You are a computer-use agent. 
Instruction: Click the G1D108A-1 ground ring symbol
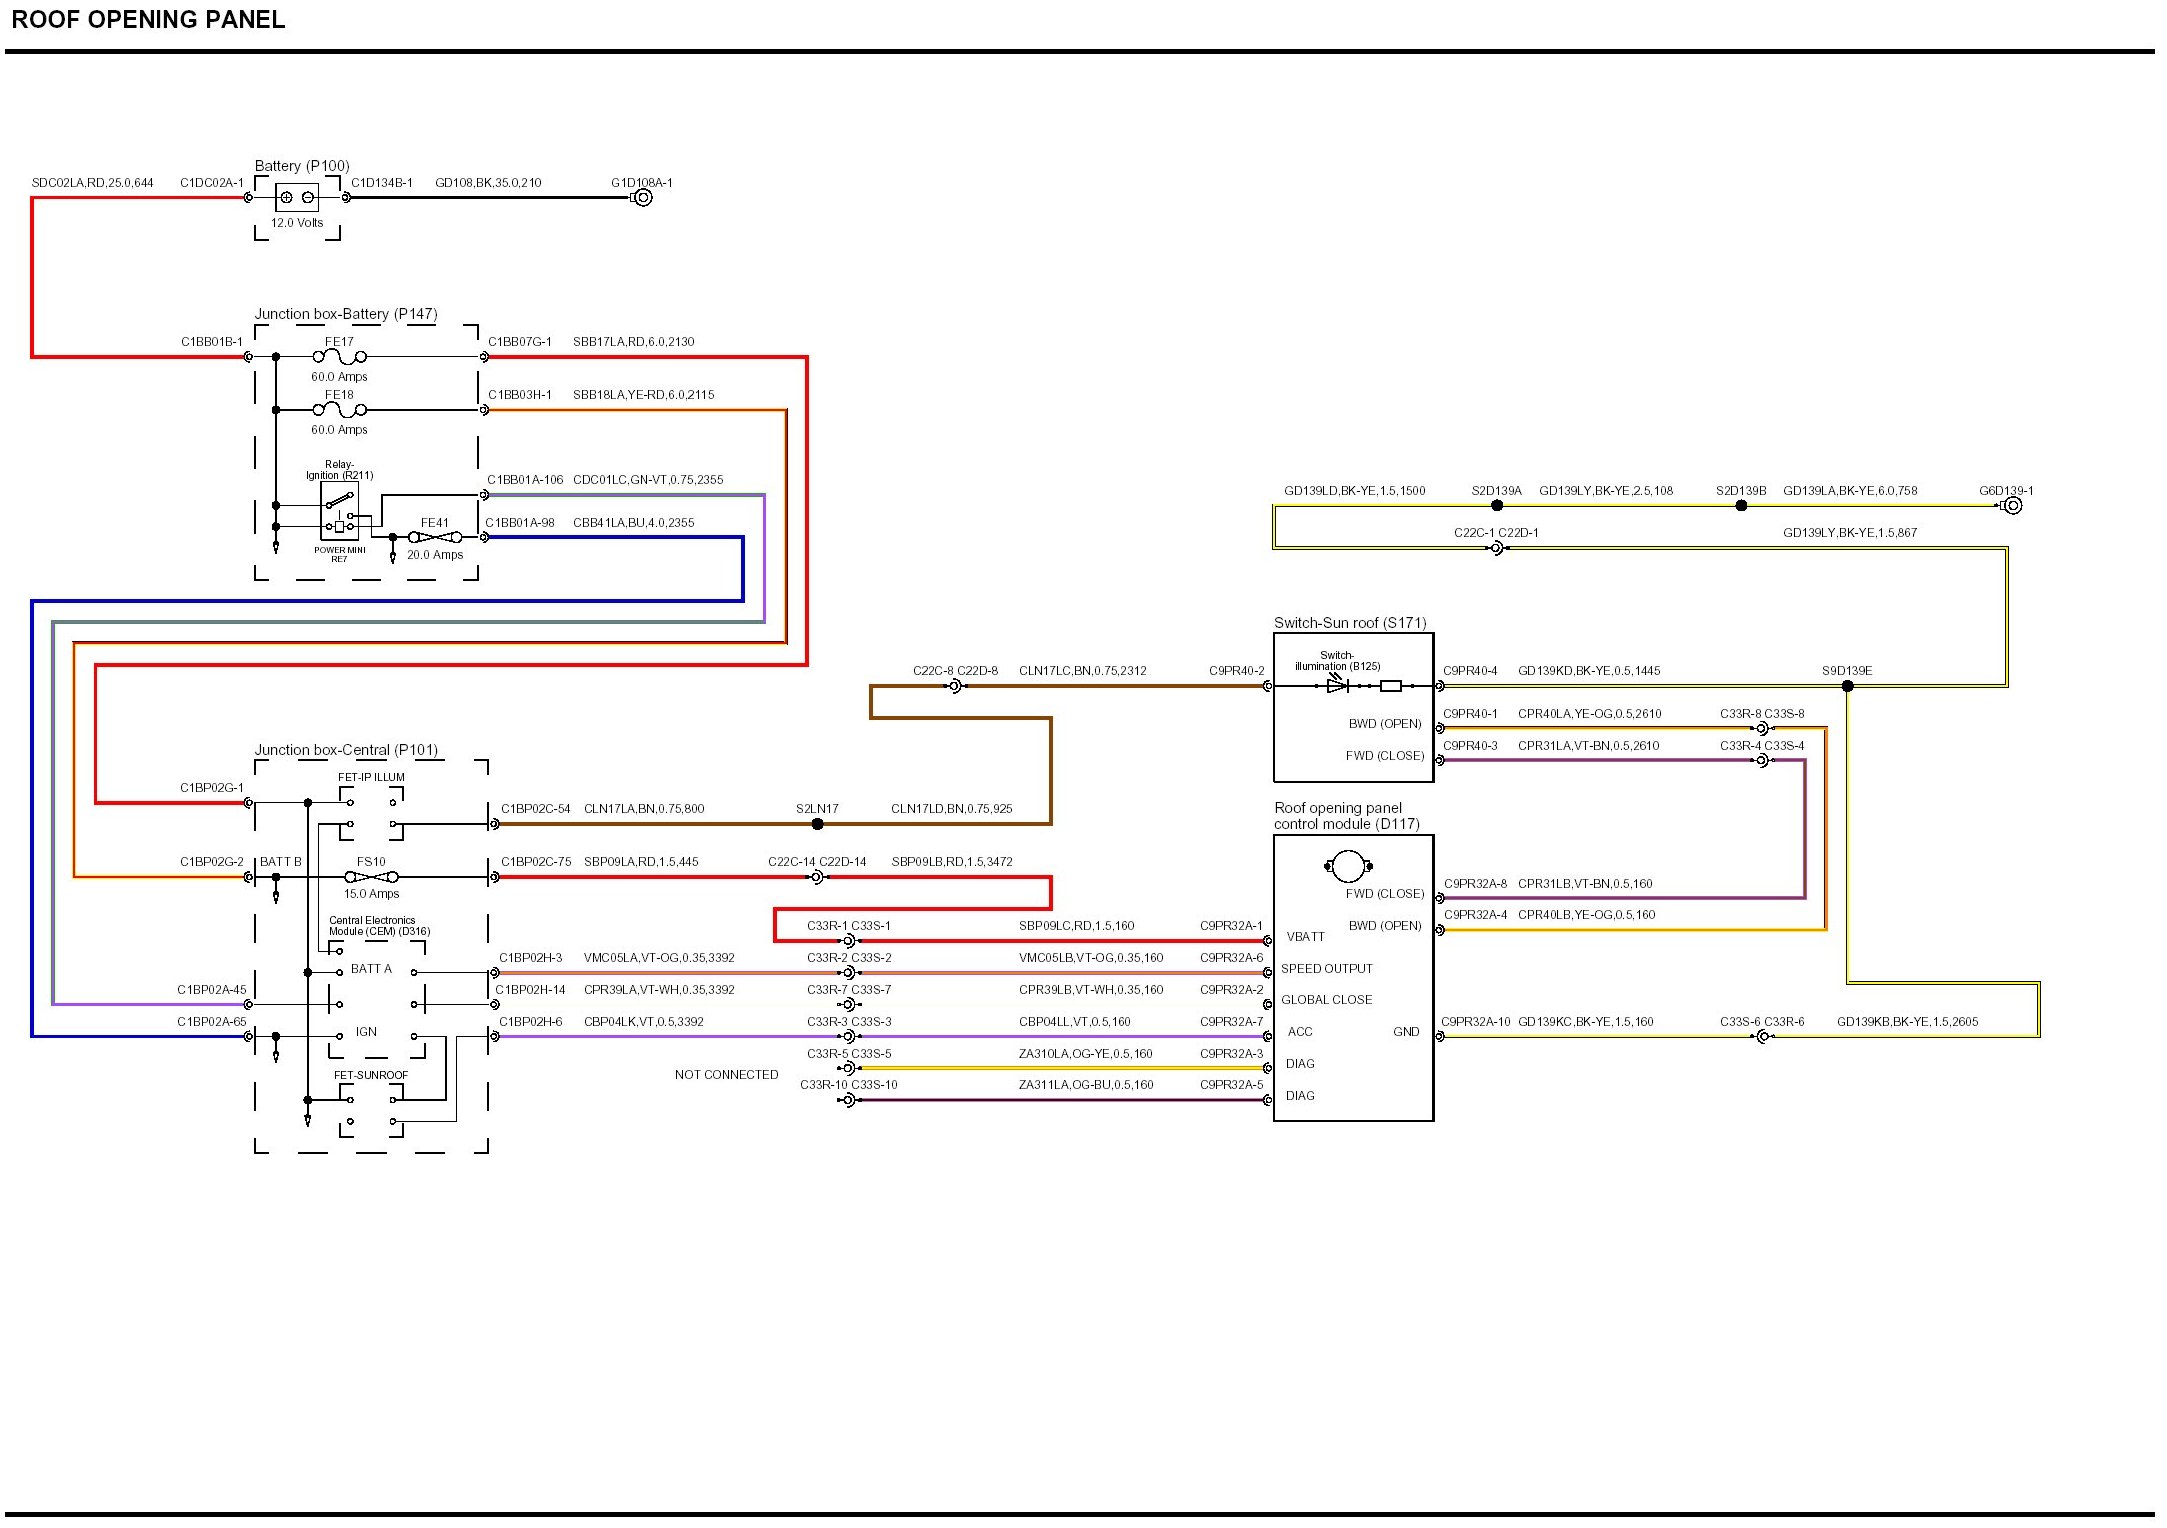pos(643,198)
